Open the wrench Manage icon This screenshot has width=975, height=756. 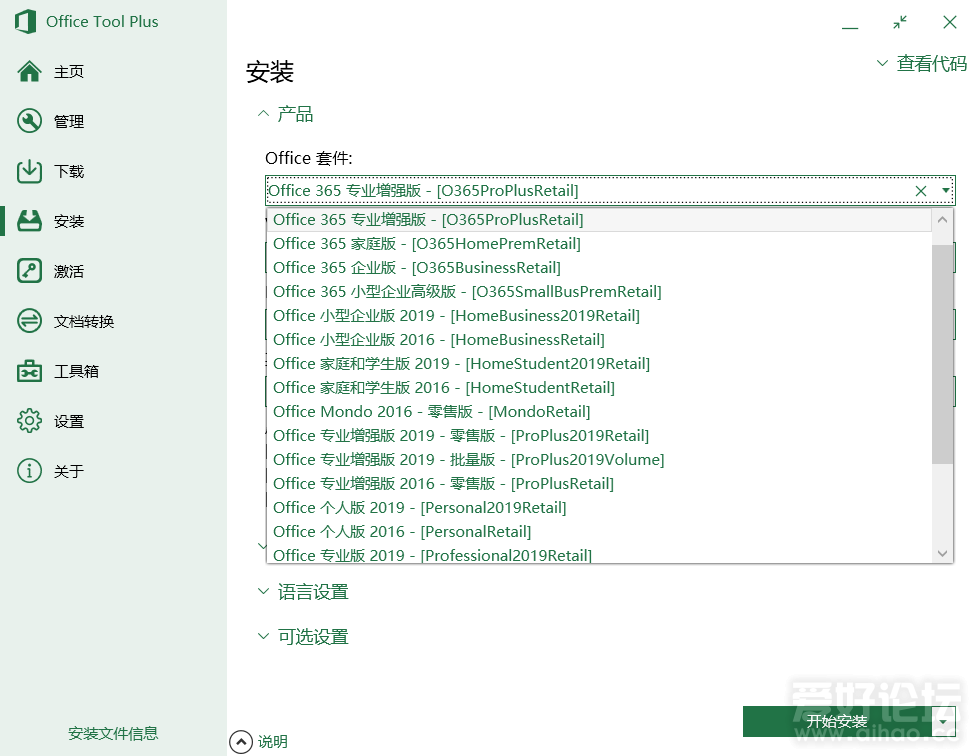click(30, 121)
